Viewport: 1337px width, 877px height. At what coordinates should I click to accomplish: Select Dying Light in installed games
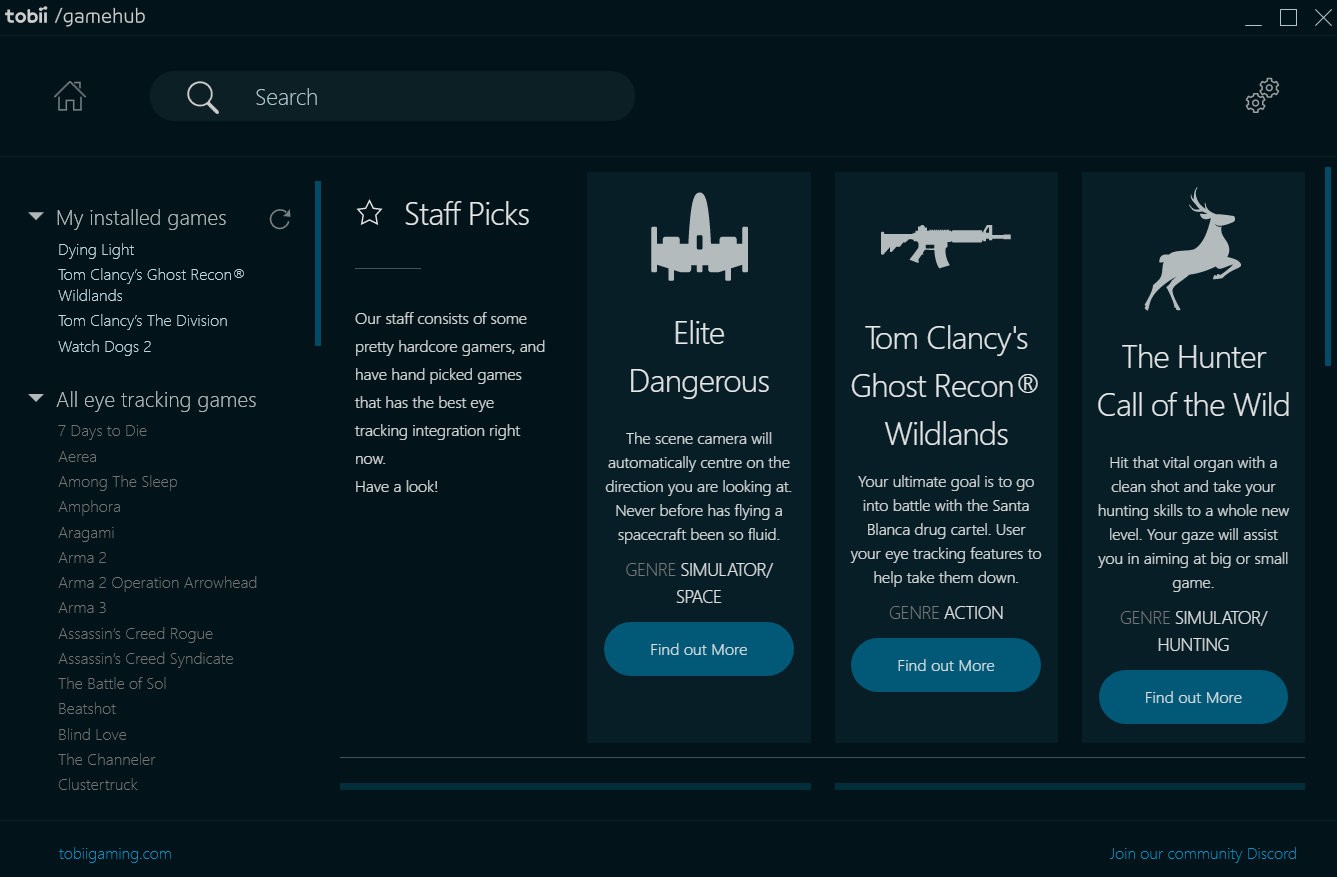(96, 250)
